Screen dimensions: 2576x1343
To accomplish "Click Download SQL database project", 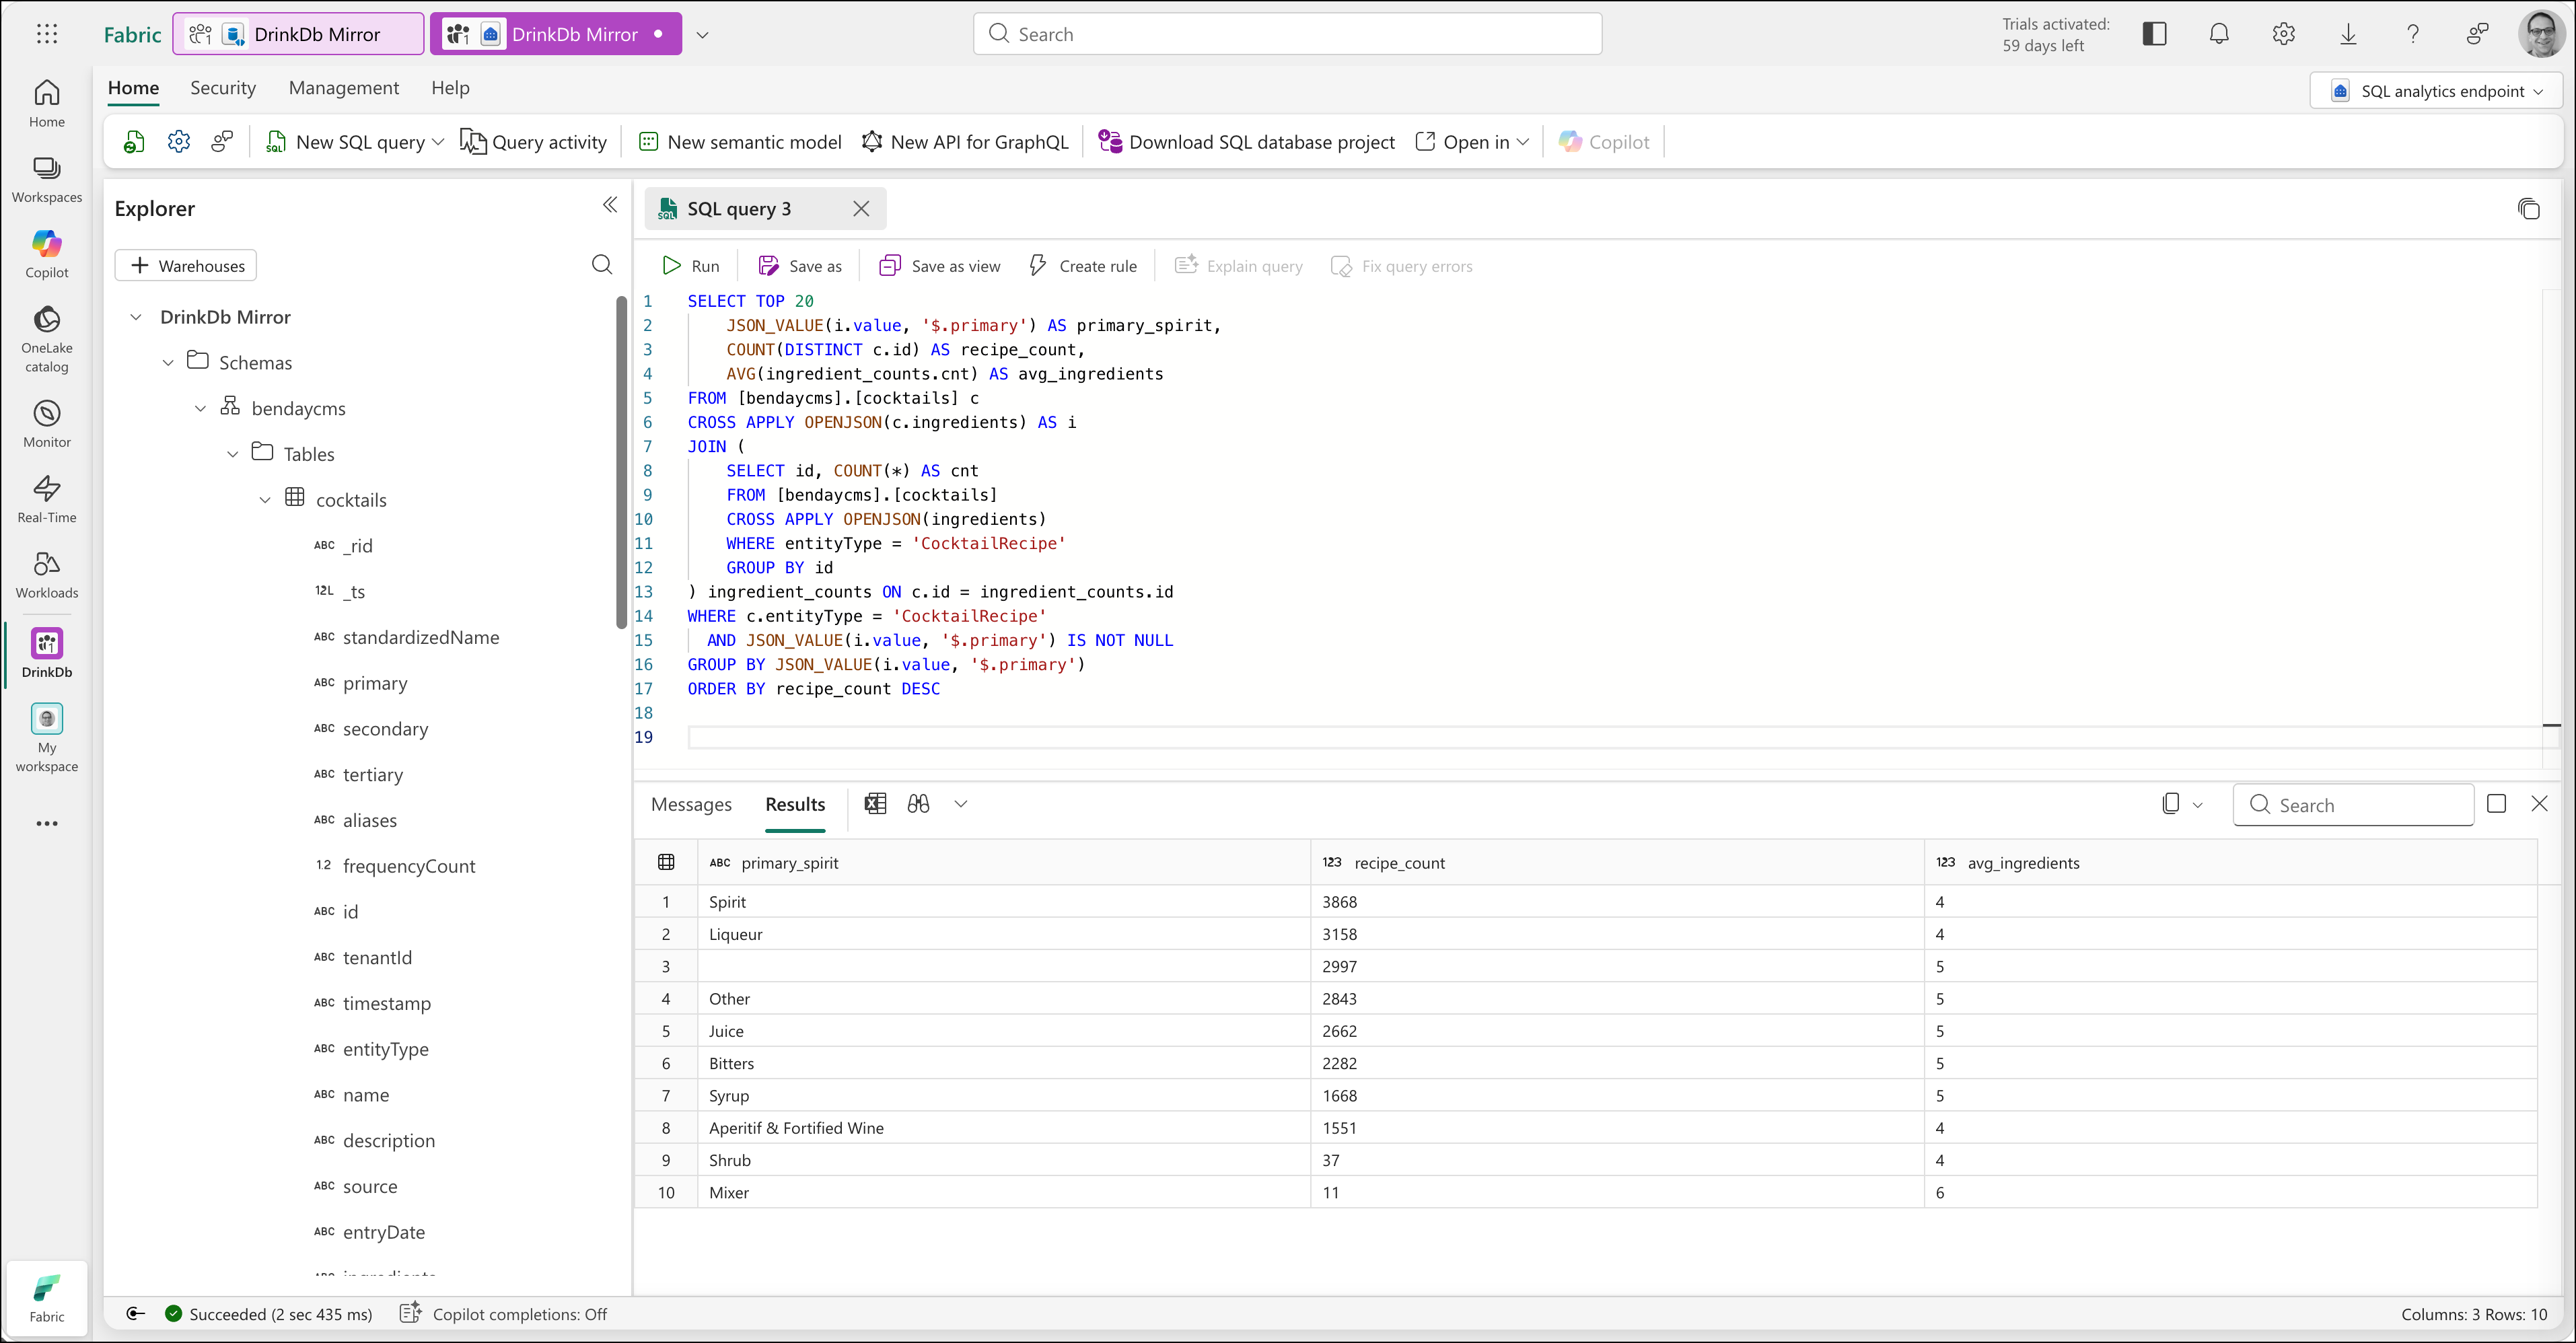I will pos(1246,142).
